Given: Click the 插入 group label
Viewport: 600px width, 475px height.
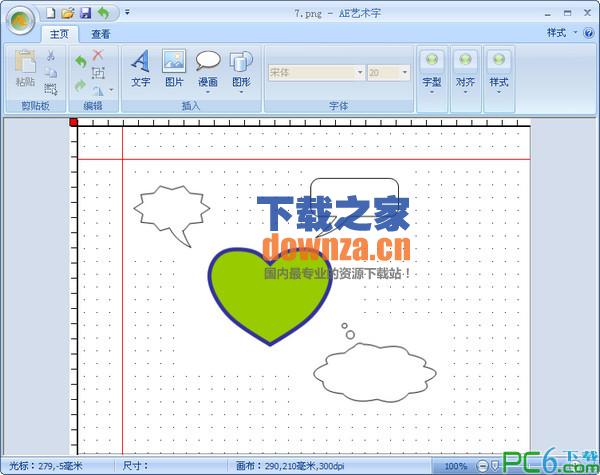Looking at the screenshot, I should coord(191,106).
